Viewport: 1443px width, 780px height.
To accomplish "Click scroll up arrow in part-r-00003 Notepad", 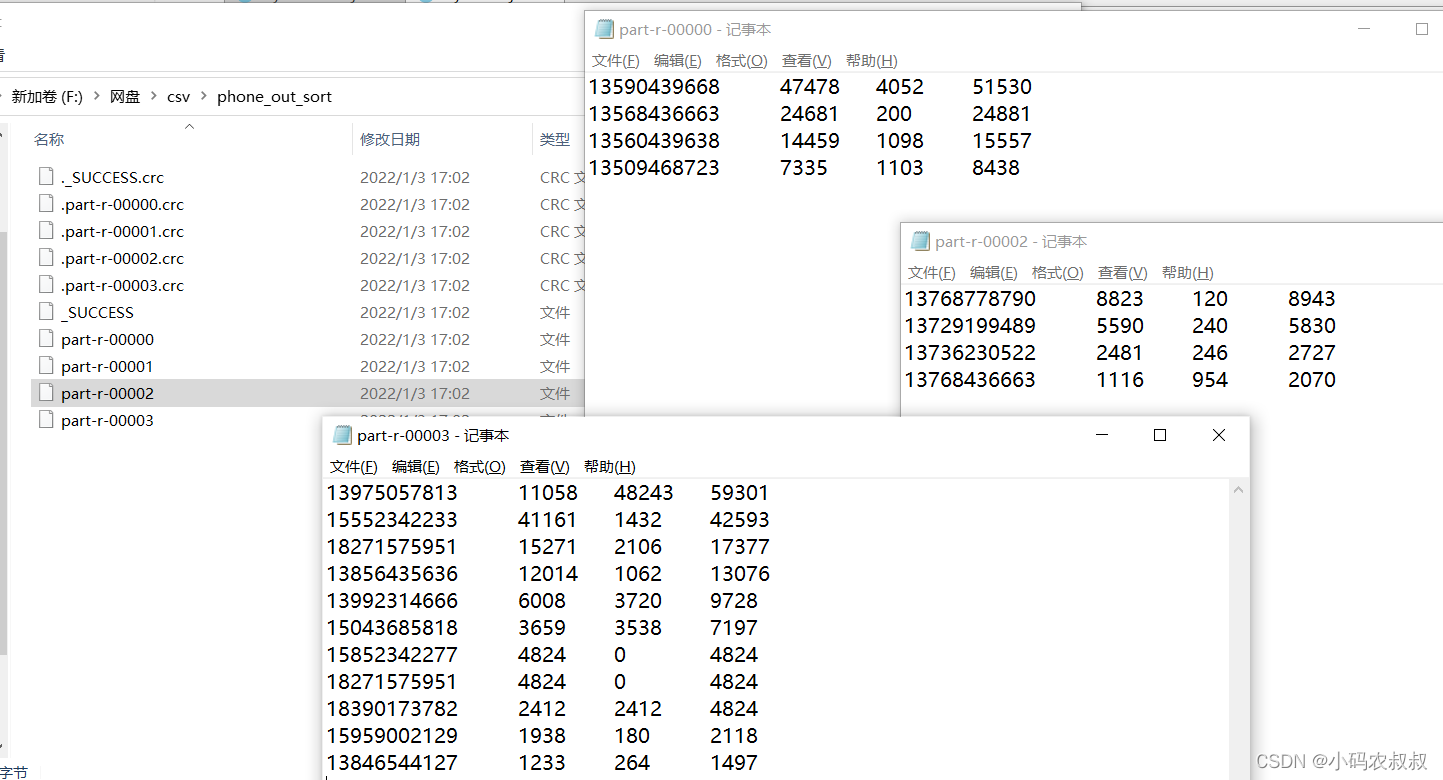I will (x=1238, y=491).
